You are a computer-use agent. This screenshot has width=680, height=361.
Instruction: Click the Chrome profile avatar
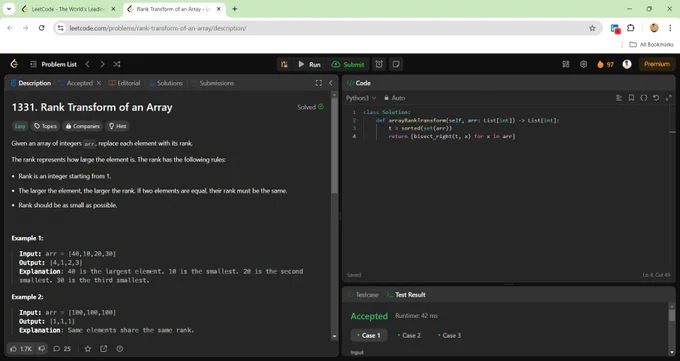654,28
